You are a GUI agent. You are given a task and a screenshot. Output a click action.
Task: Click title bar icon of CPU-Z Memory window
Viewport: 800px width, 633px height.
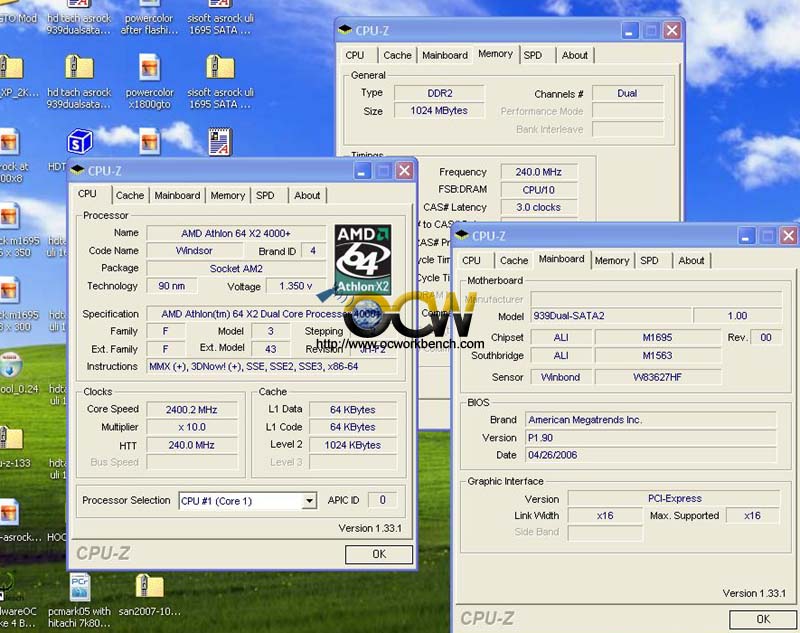click(345, 30)
